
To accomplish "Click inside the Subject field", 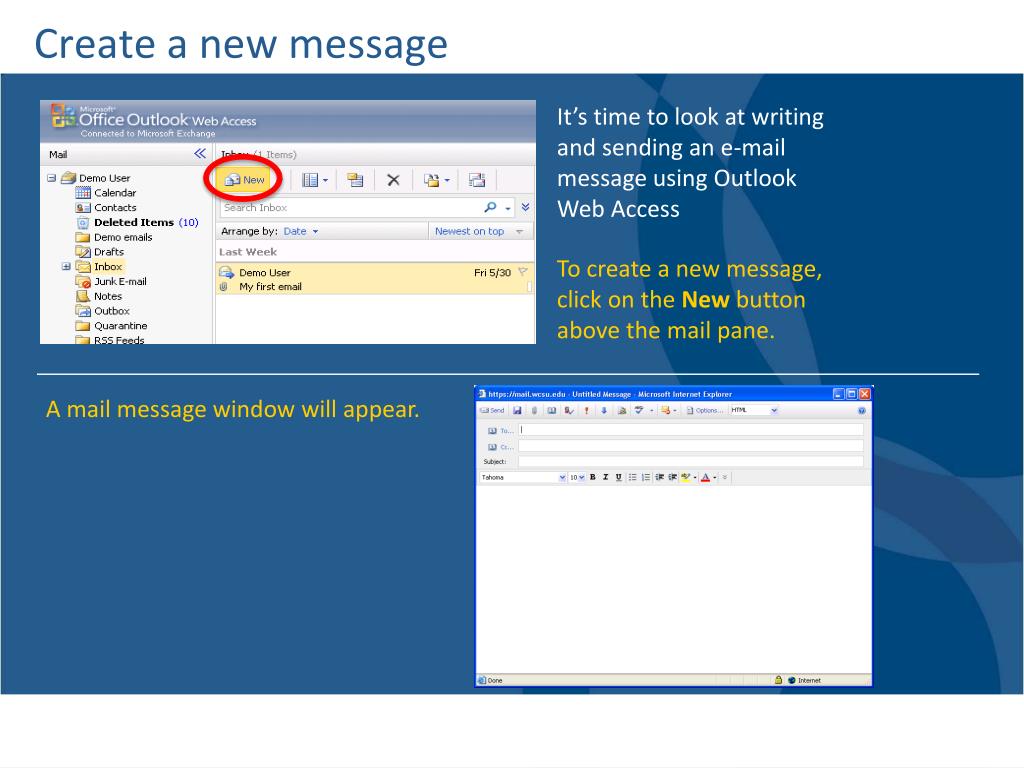I will (691, 462).
